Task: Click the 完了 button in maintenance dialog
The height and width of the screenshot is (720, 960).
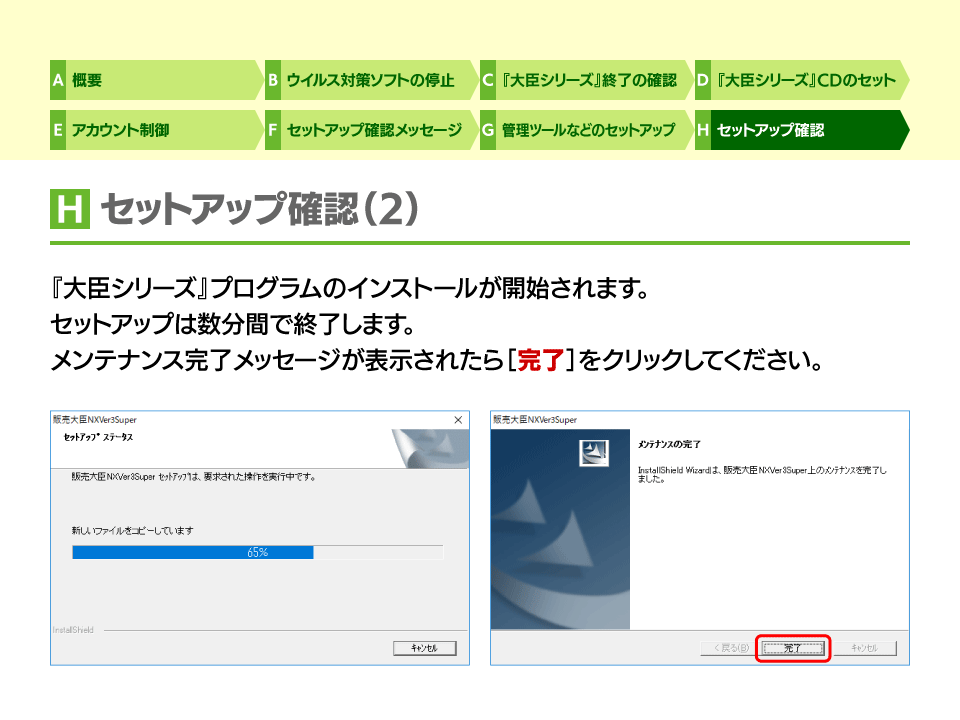Action: pos(793,648)
